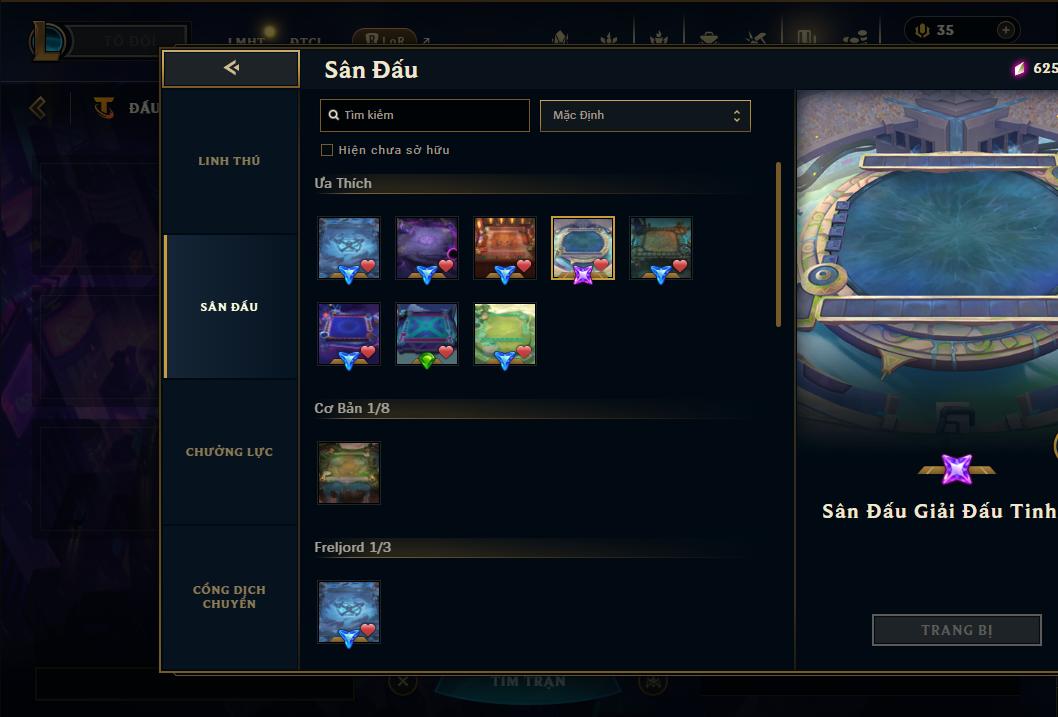Open the Chưởng Lực tab
The image size is (1058, 717).
[229, 452]
